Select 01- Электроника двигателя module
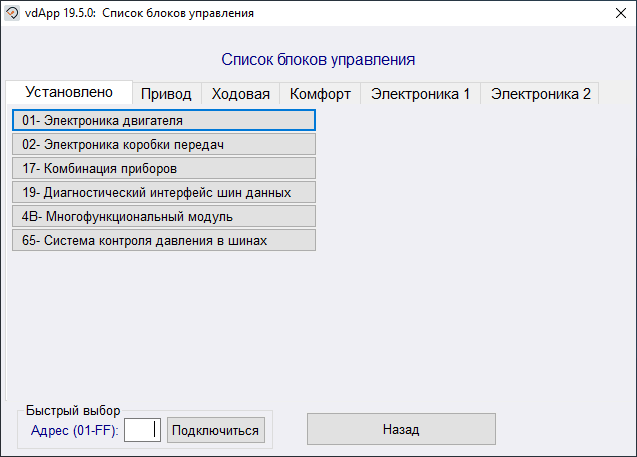The image size is (637, 457). 164,120
